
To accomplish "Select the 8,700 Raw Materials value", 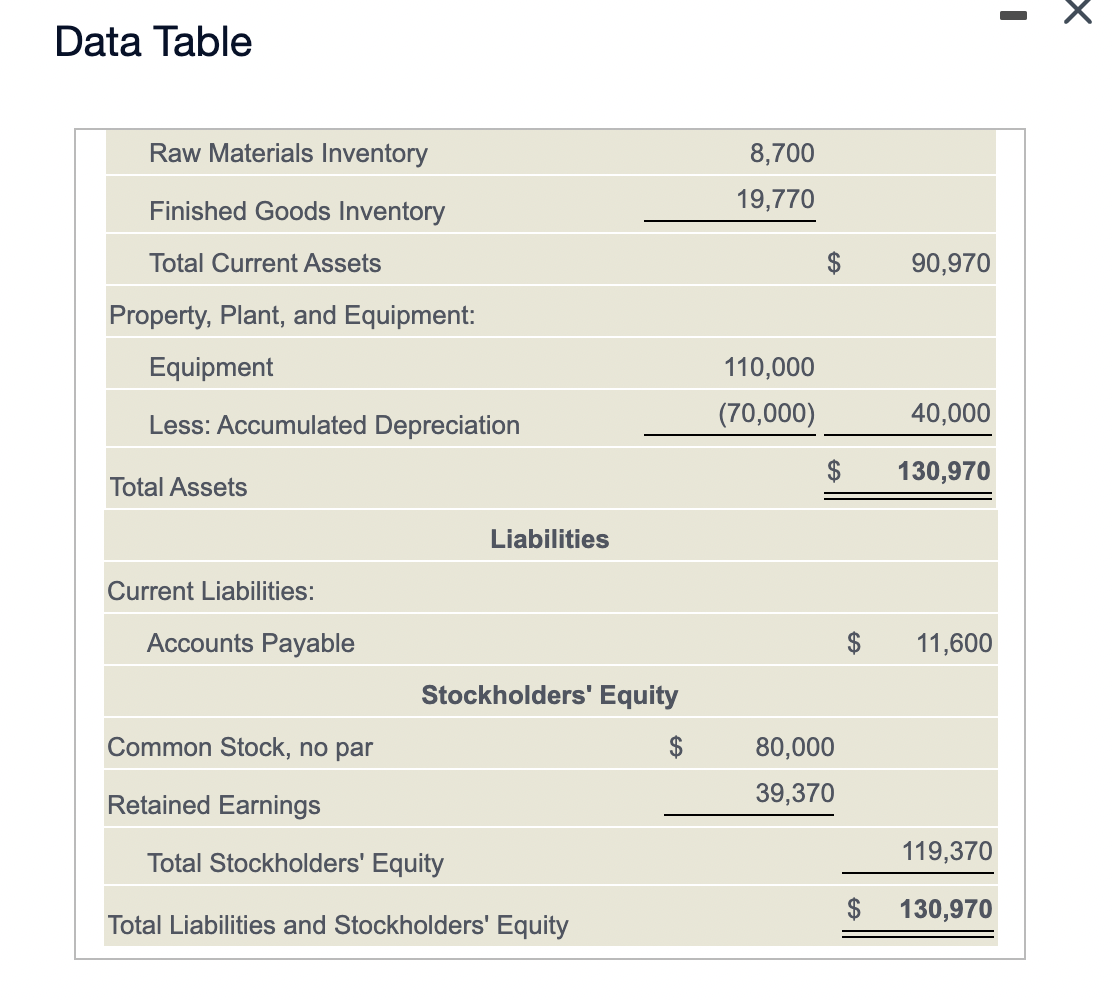I will click(x=781, y=152).
